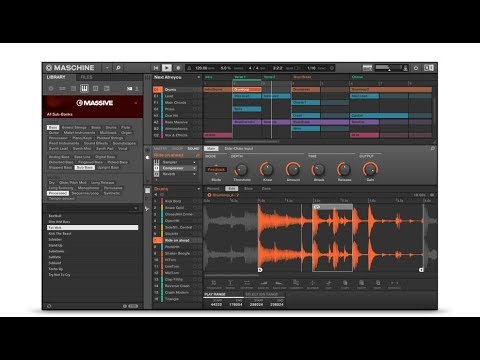Click the mixer view icon in header
This screenshot has height=360, width=480.
tap(367, 68)
